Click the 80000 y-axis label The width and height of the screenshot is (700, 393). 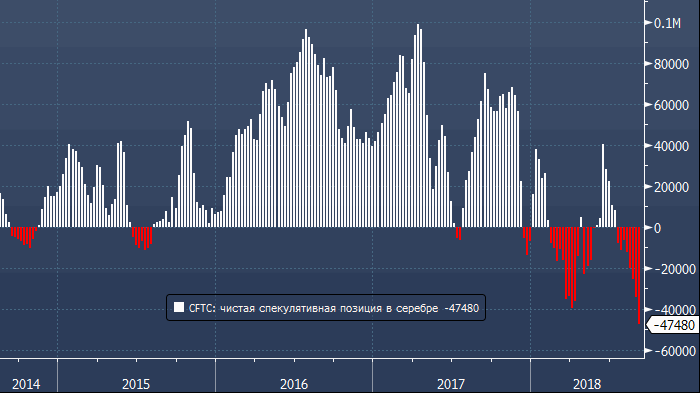671,64
